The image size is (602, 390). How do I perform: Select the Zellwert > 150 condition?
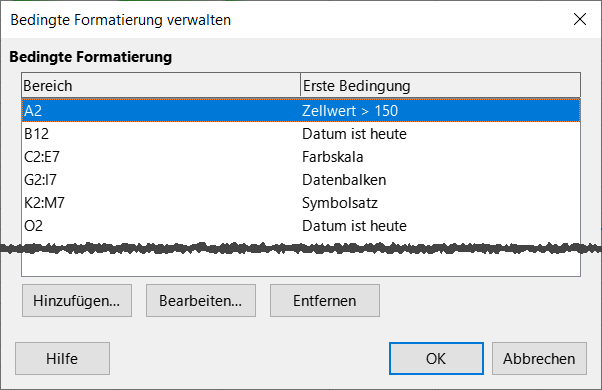pyautogui.click(x=350, y=111)
